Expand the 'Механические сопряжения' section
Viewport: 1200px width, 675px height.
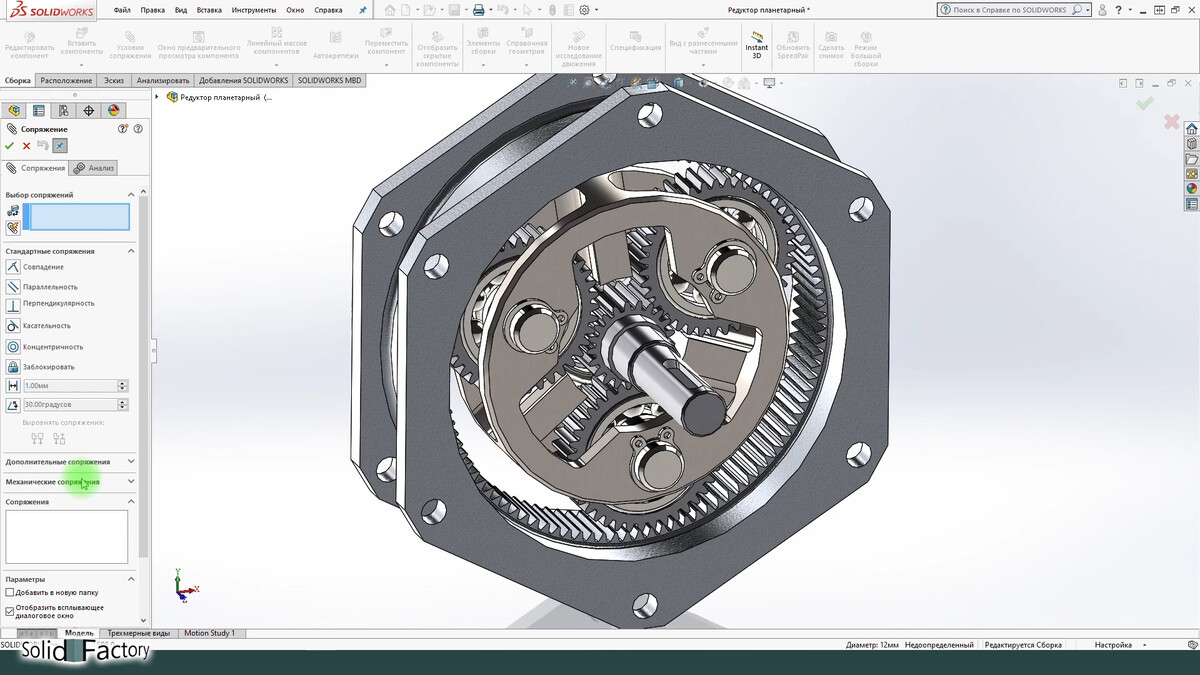(x=131, y=482)
